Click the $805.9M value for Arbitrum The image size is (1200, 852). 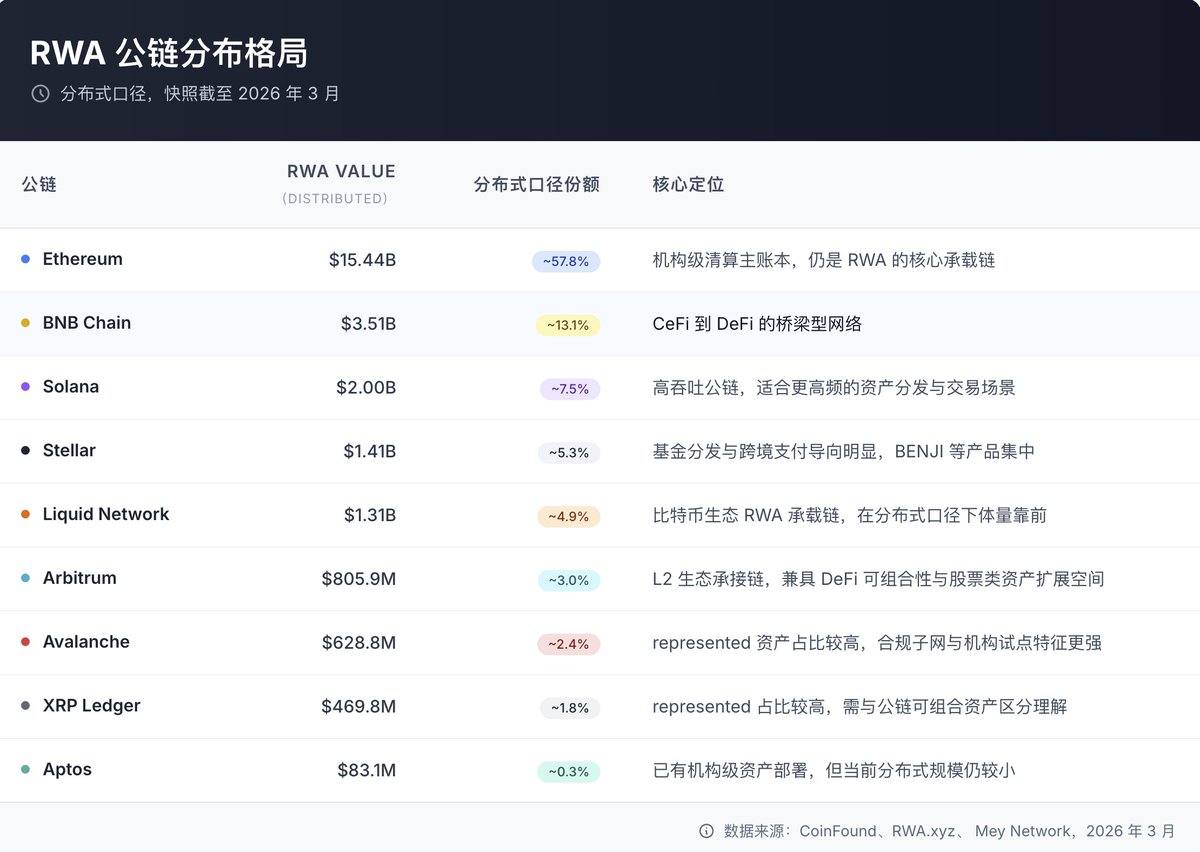click(359, 579)
